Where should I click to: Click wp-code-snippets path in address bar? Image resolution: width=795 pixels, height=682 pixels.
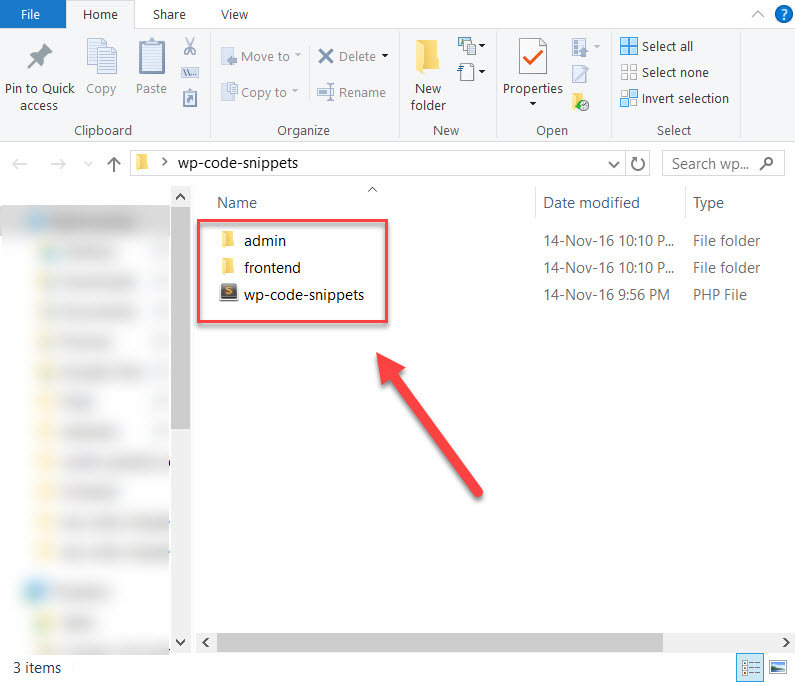tap(238, 163)
